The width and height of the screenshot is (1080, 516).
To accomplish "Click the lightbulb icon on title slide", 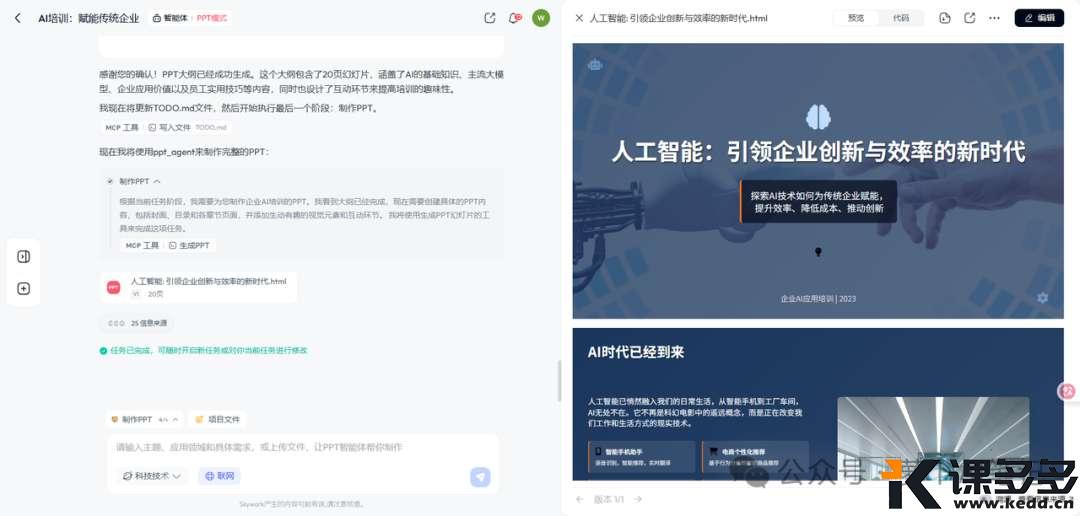I will [818, 251].
